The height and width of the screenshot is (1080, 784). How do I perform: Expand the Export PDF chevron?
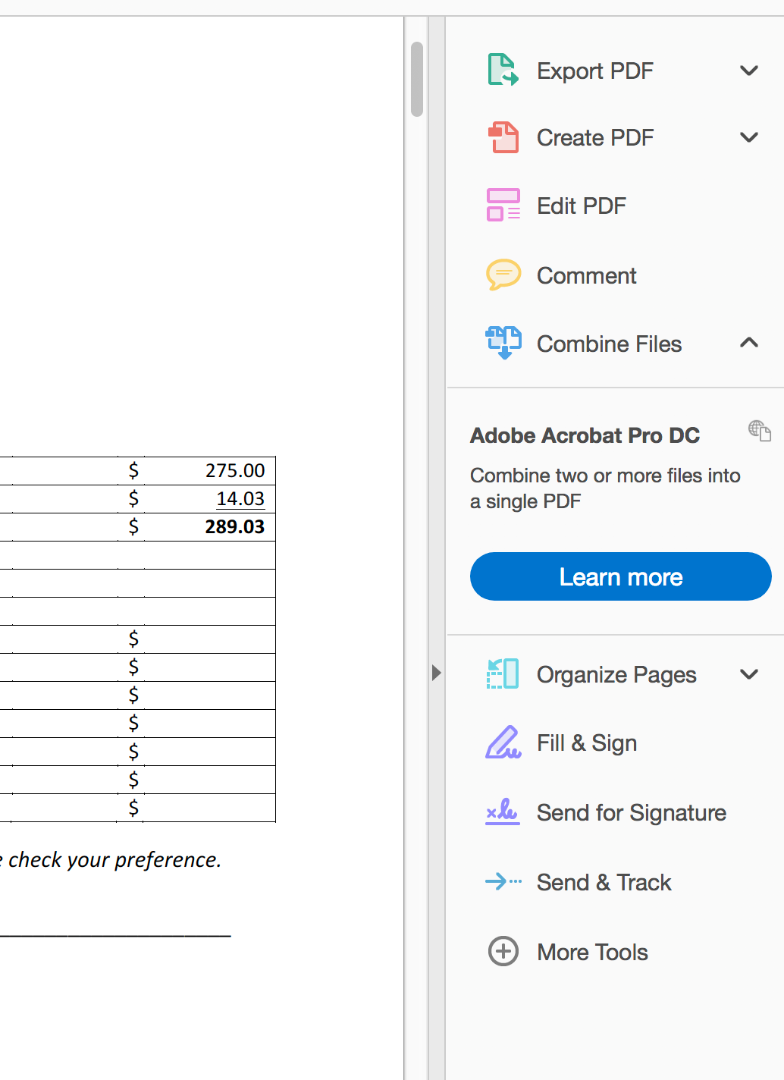(749, 71)
